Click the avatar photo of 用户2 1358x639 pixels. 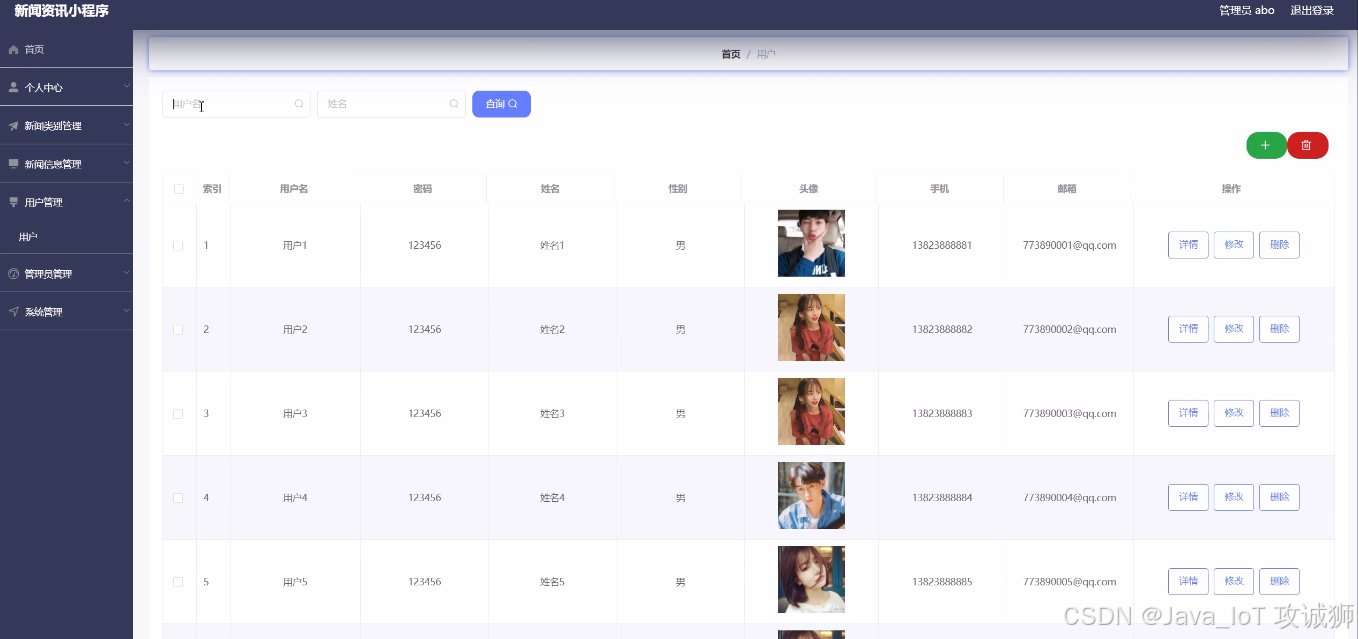tap(811, 327)
